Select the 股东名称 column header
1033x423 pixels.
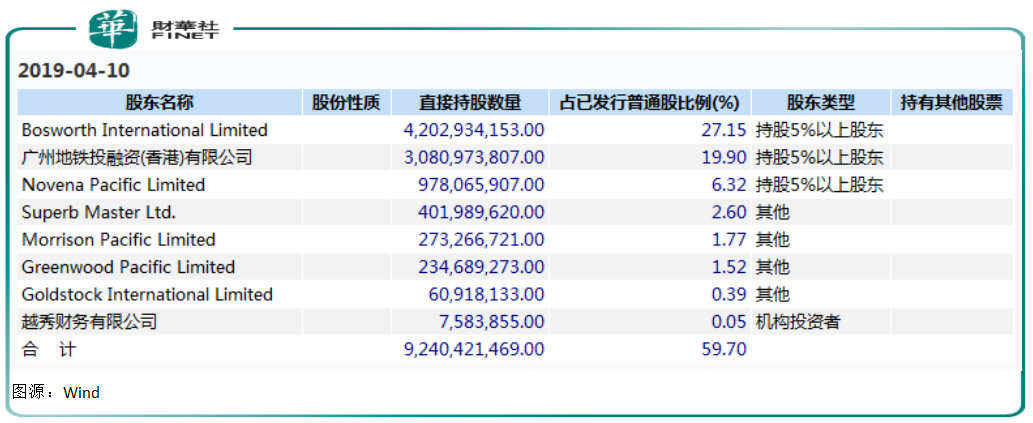click(x=159, y=103)
